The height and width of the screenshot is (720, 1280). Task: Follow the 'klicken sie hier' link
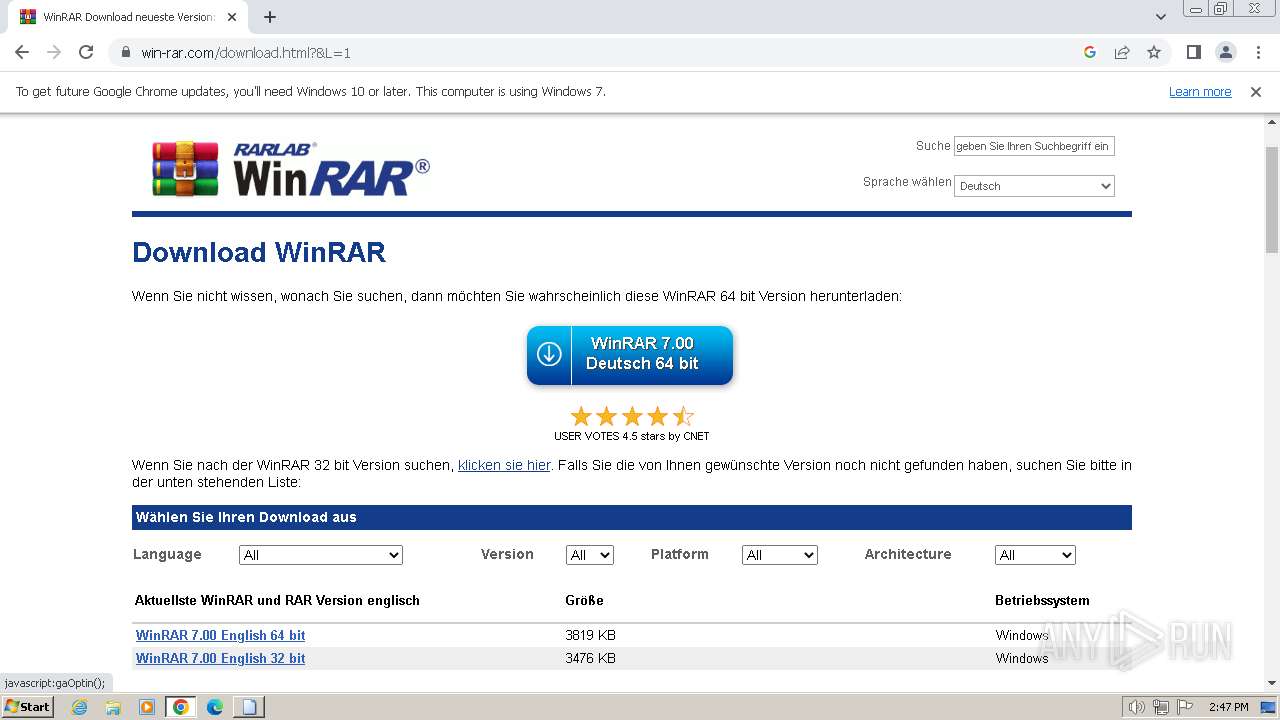pyautogui.click(x=504, y=465)
